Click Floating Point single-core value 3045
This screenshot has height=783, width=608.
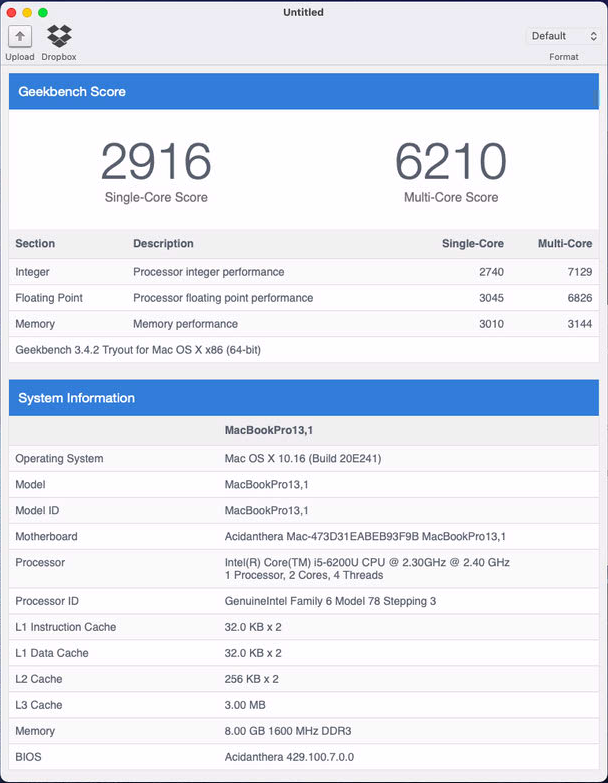[491, 298]
